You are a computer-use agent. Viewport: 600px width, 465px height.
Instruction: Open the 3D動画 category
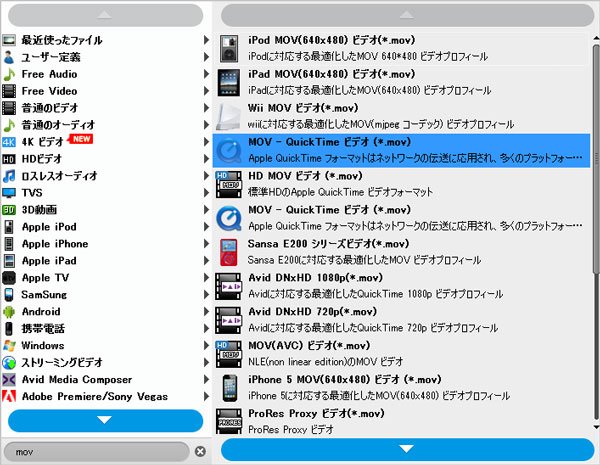[40, 210]
